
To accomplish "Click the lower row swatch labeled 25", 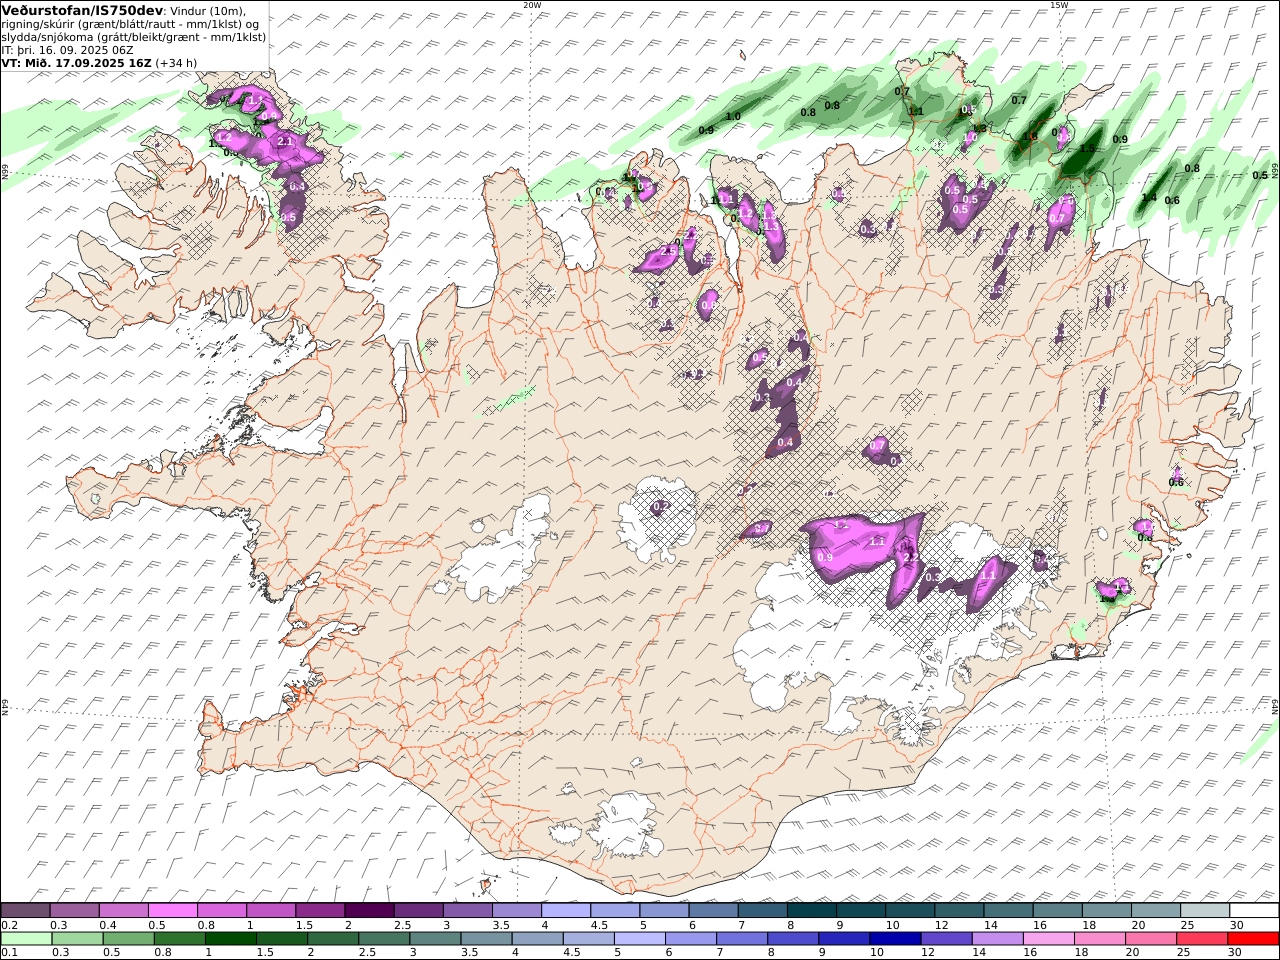I will [x=1200, y=938].
